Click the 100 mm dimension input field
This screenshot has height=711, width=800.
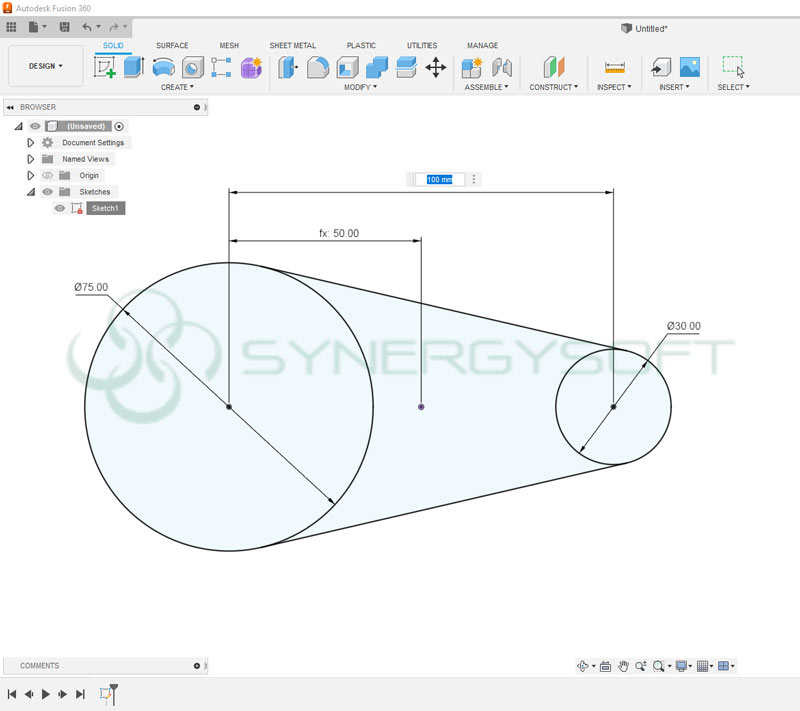(441, 178)
